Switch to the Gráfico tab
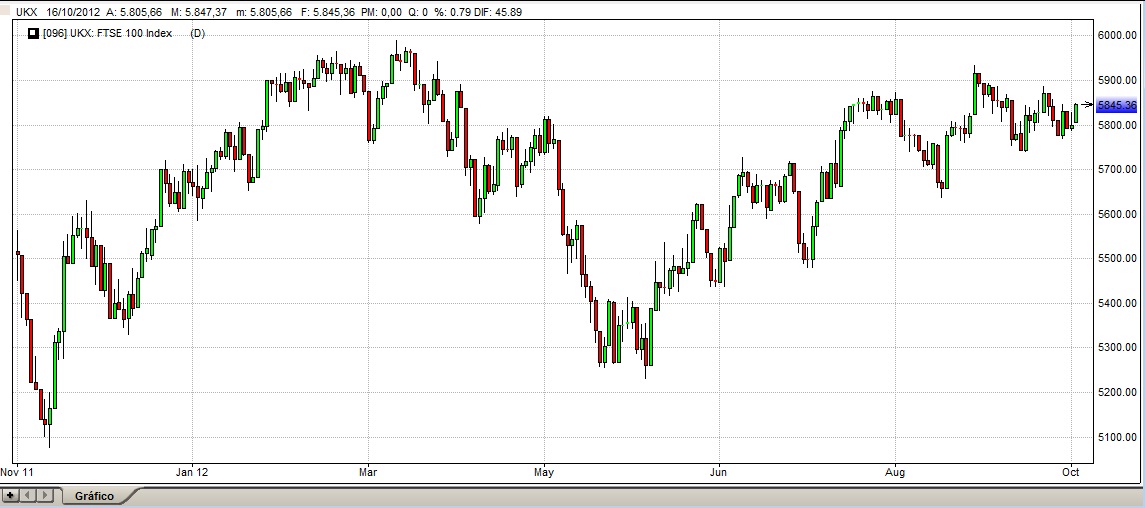 (x=95, y=496)
